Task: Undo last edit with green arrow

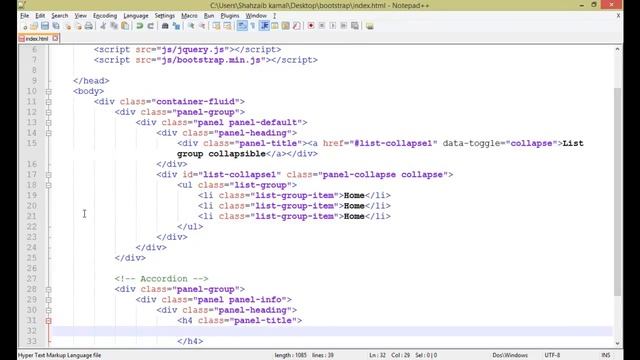Action: 140,26
